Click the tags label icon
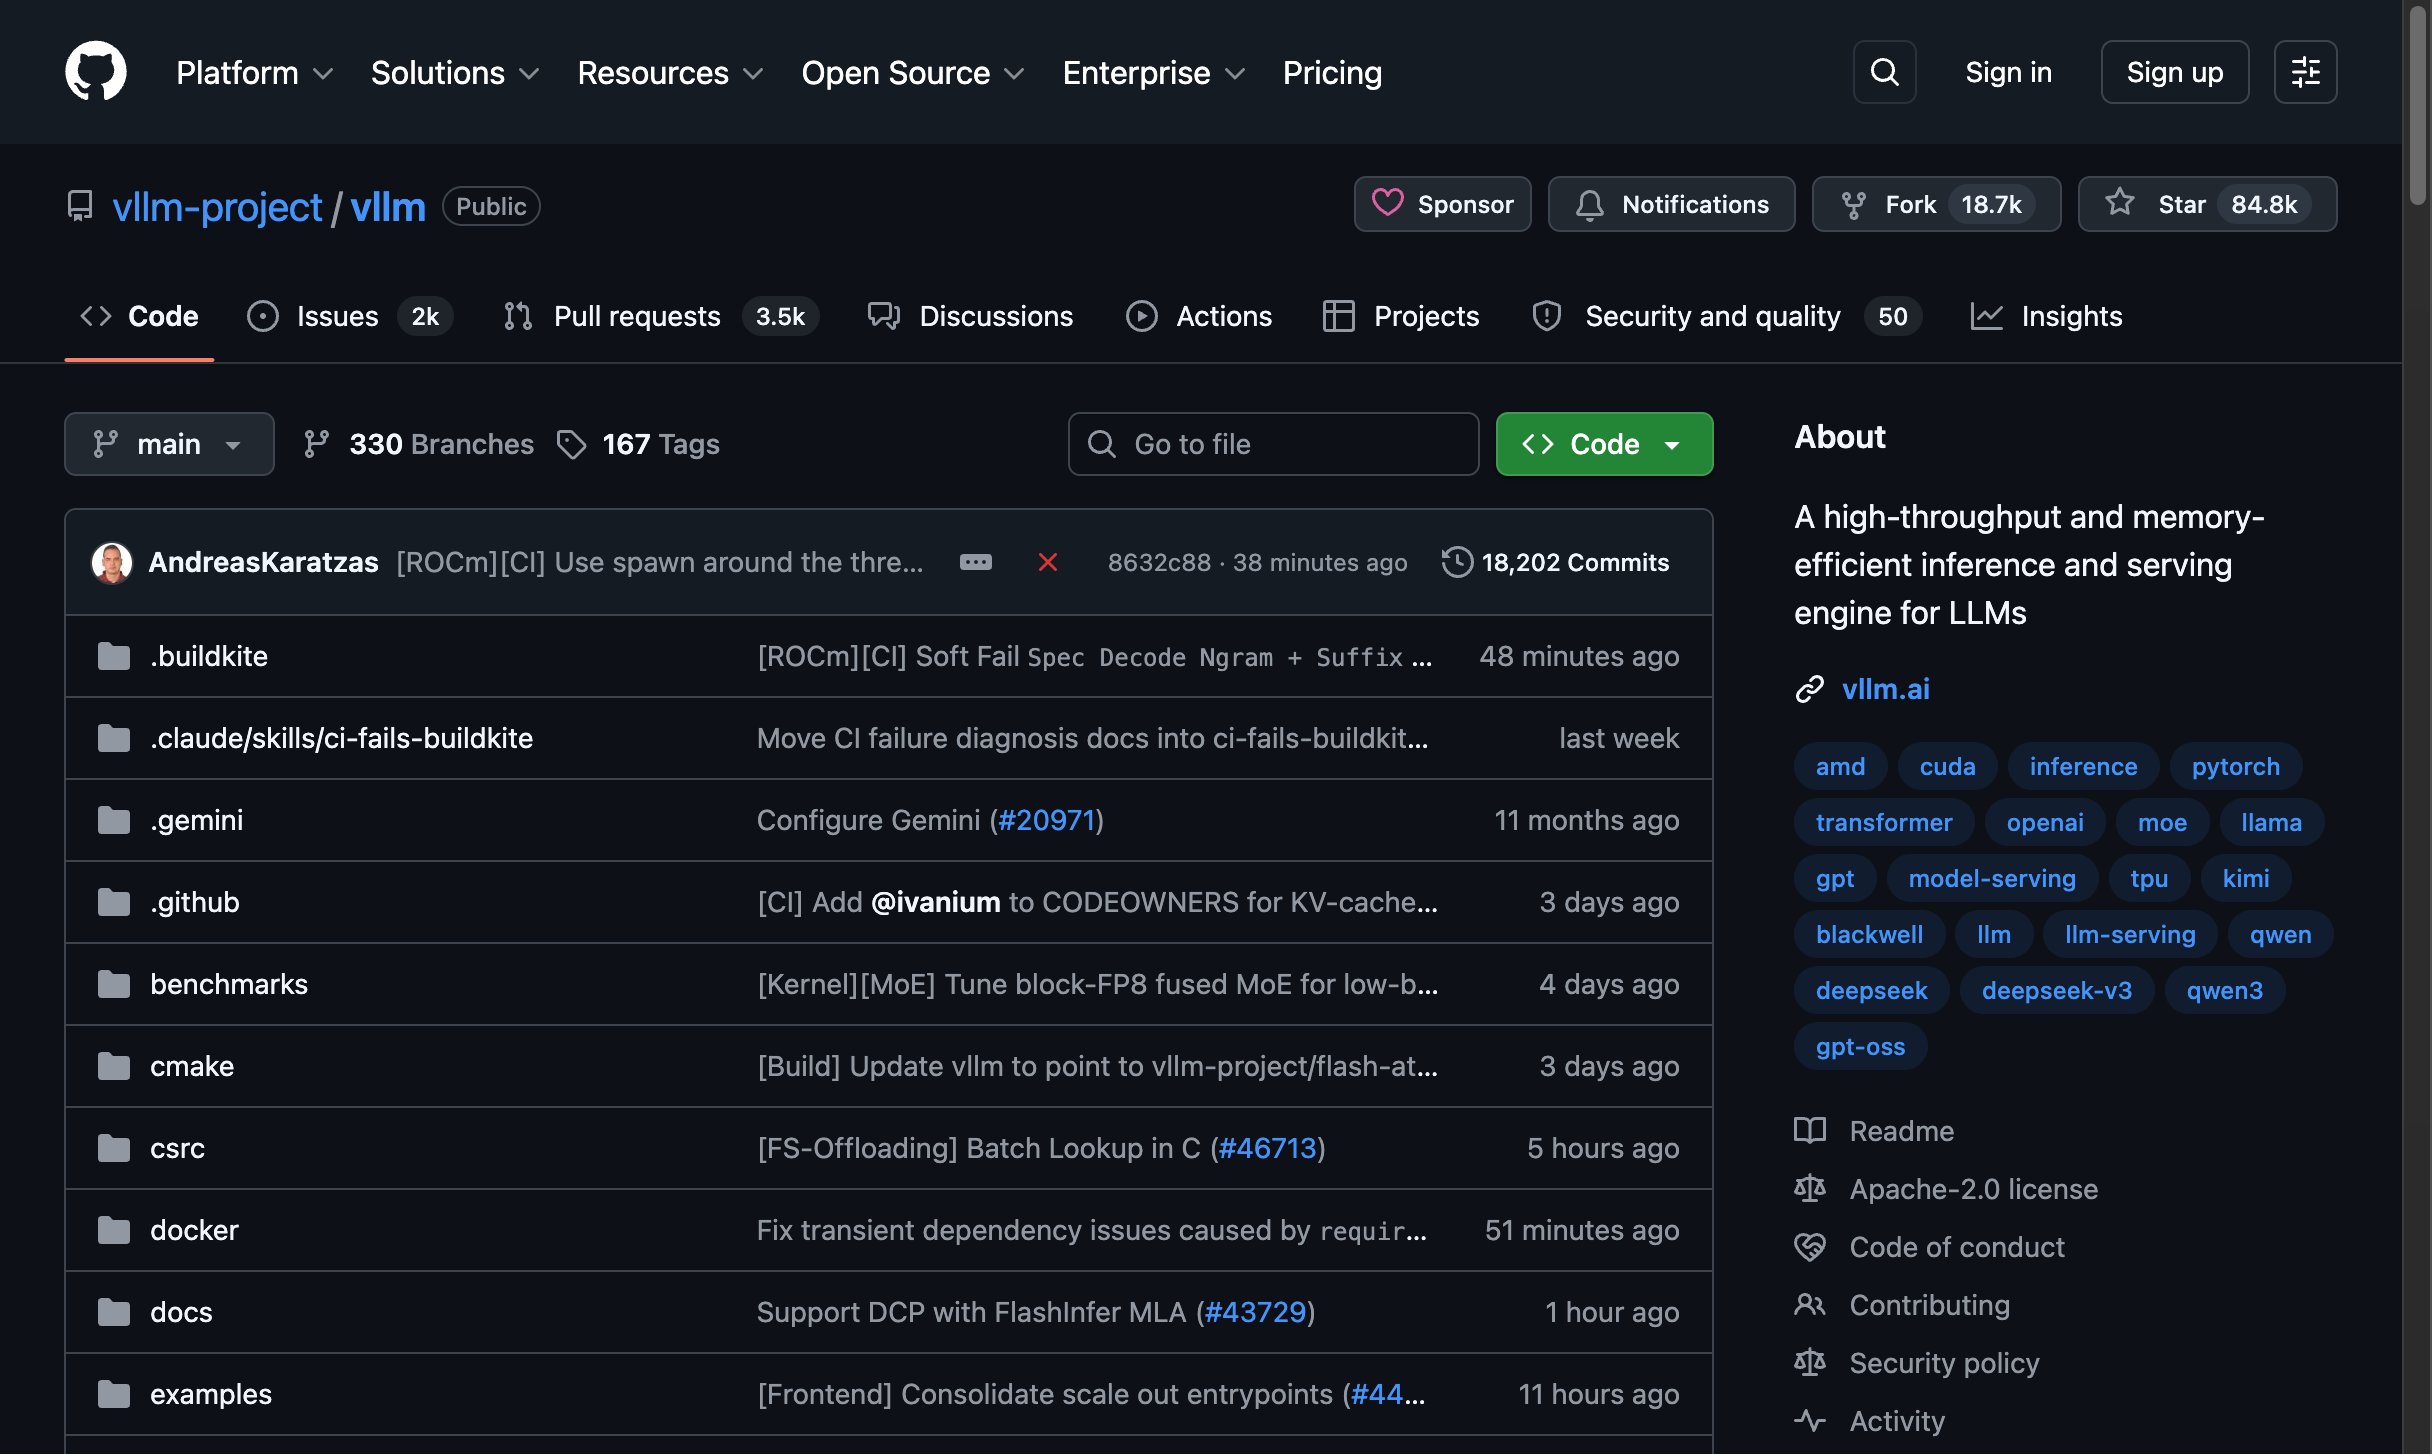The height and width of the screenshot is (1454, 2432). (x=571, y=444)
